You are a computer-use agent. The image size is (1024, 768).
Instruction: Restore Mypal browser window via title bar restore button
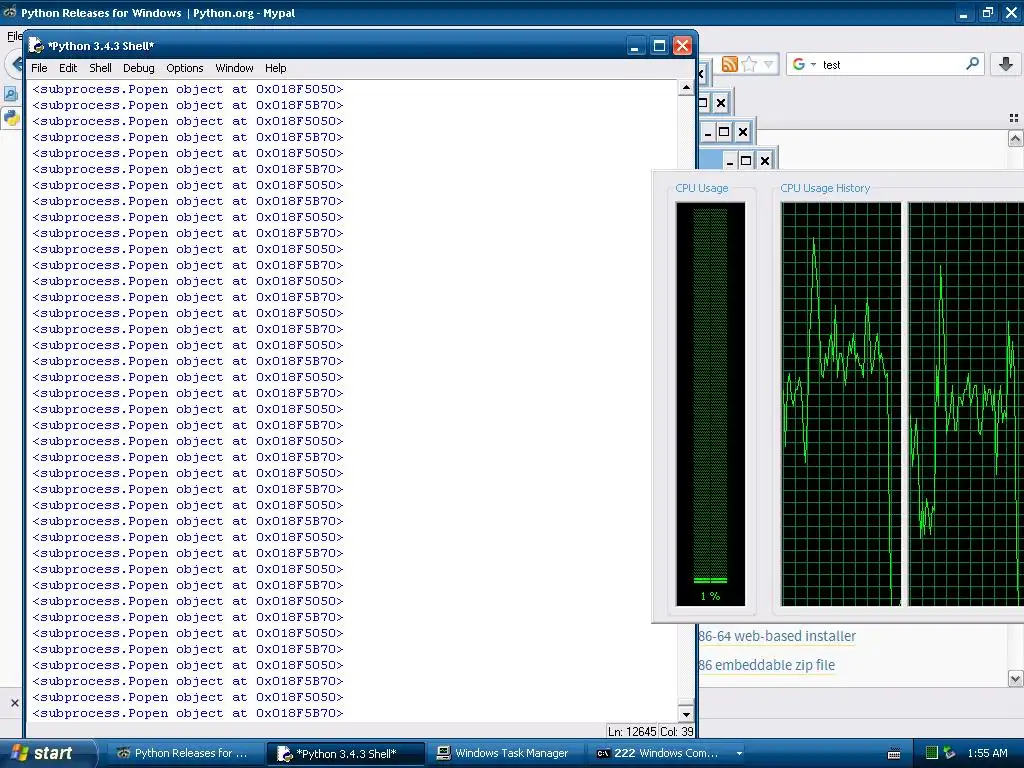(987, 12)
